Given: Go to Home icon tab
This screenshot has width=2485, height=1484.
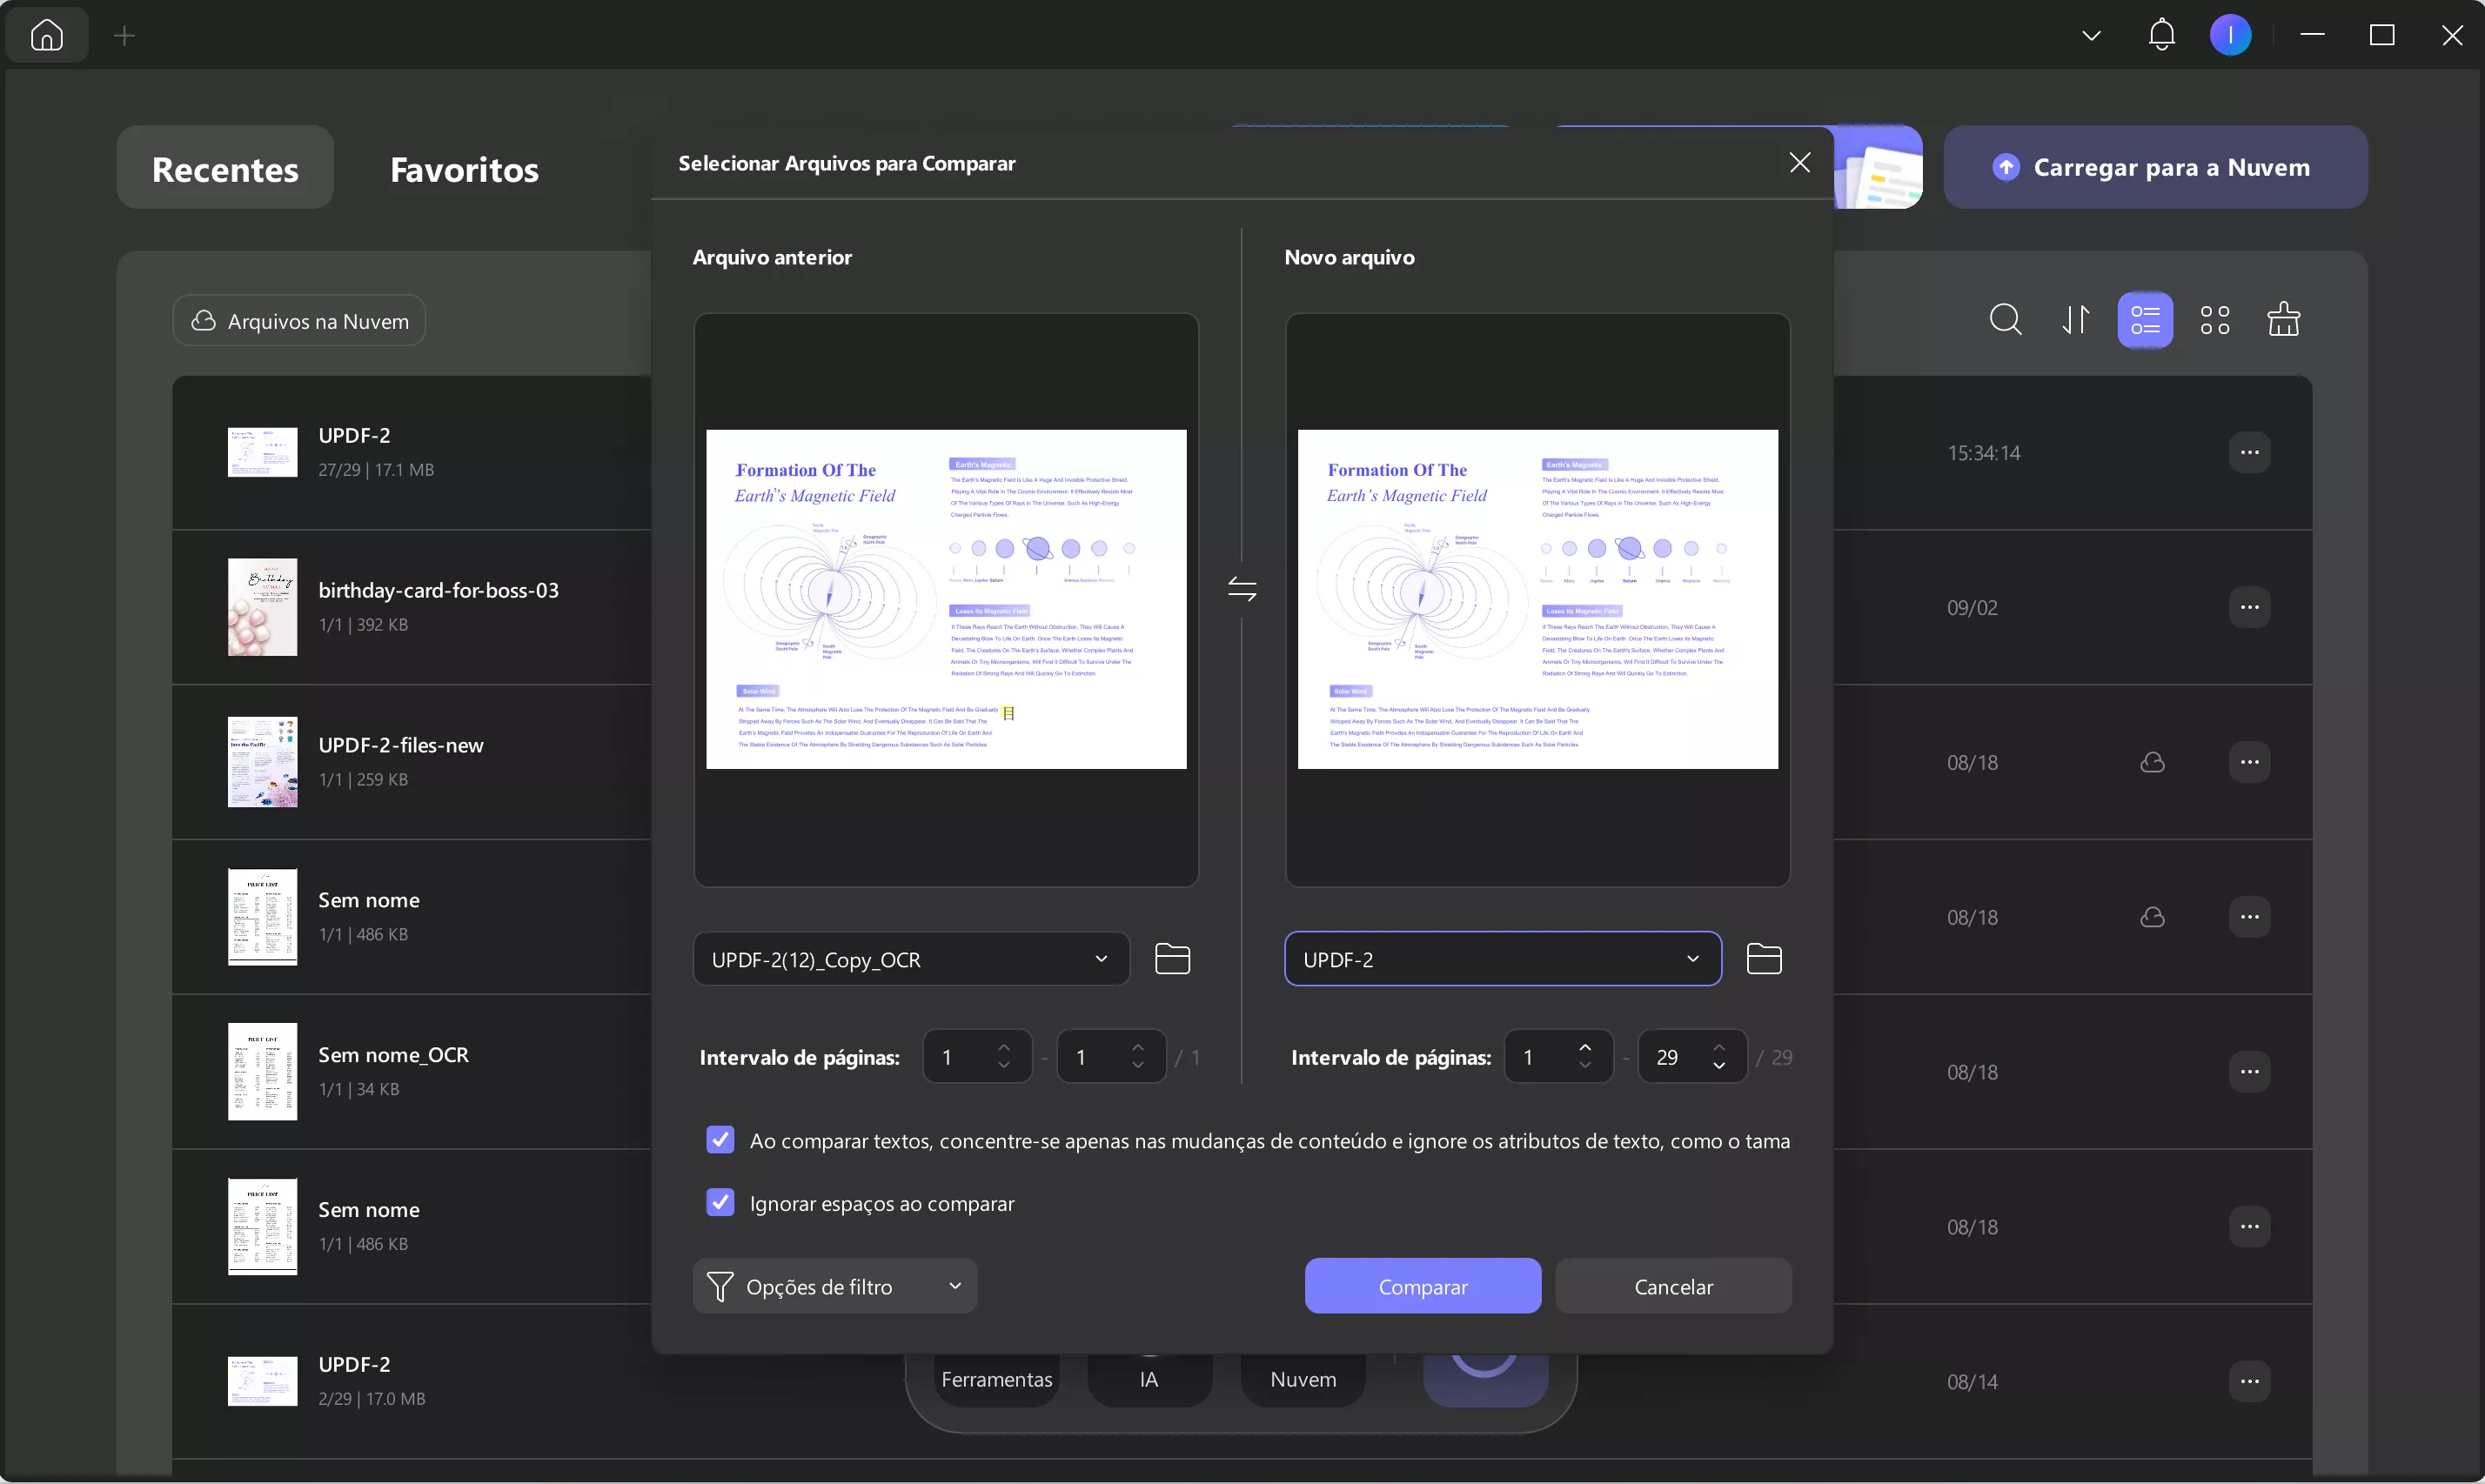Looking at the screenshot, I should 47,36.
